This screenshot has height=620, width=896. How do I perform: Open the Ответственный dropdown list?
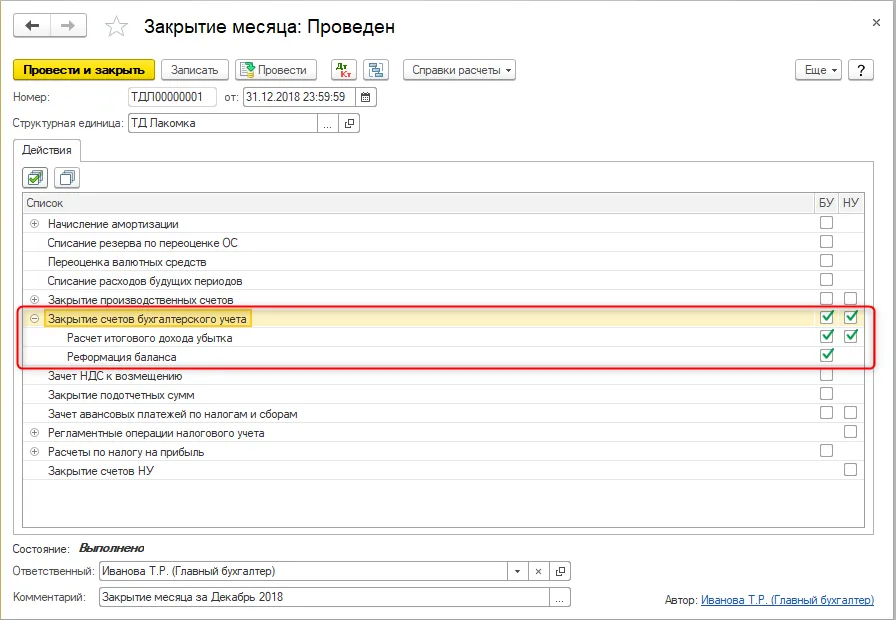(x=517, y=571)
